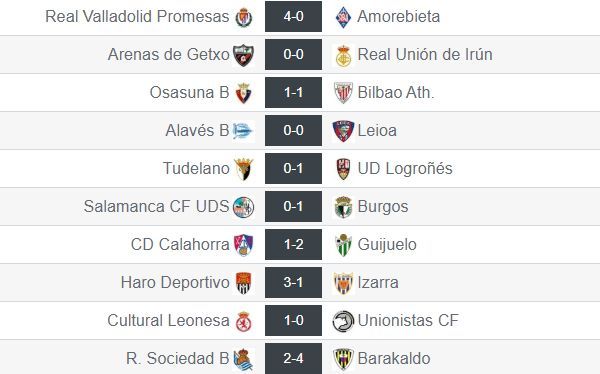
Task: Click the Amorebieta team badge
Action: pos(343,17)
